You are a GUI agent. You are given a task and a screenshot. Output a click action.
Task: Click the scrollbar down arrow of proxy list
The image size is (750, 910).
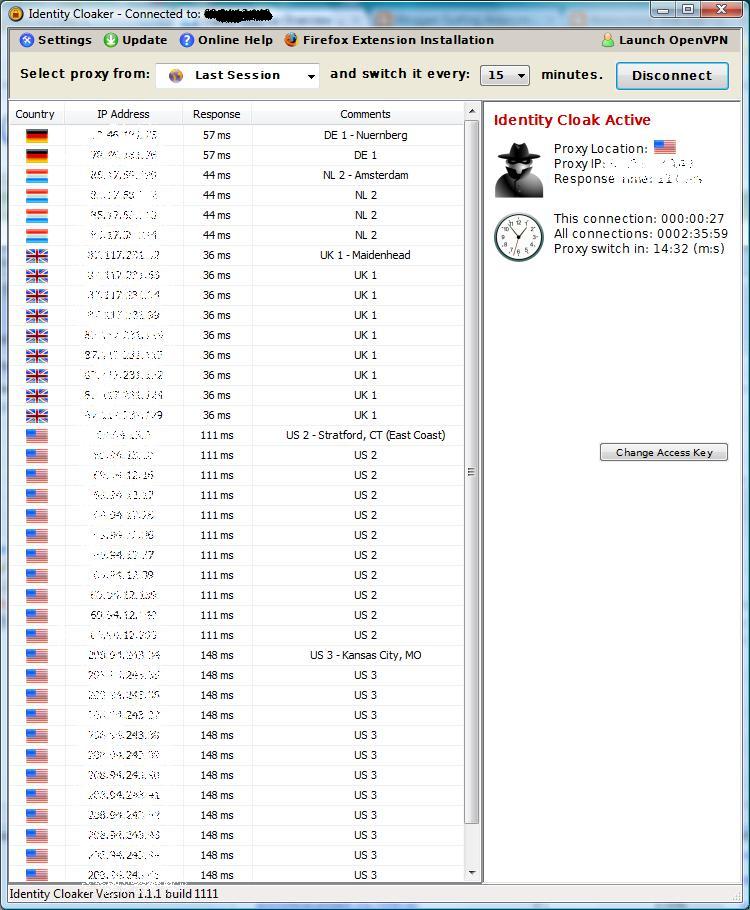pyautogui.click(x=472, y=872)
